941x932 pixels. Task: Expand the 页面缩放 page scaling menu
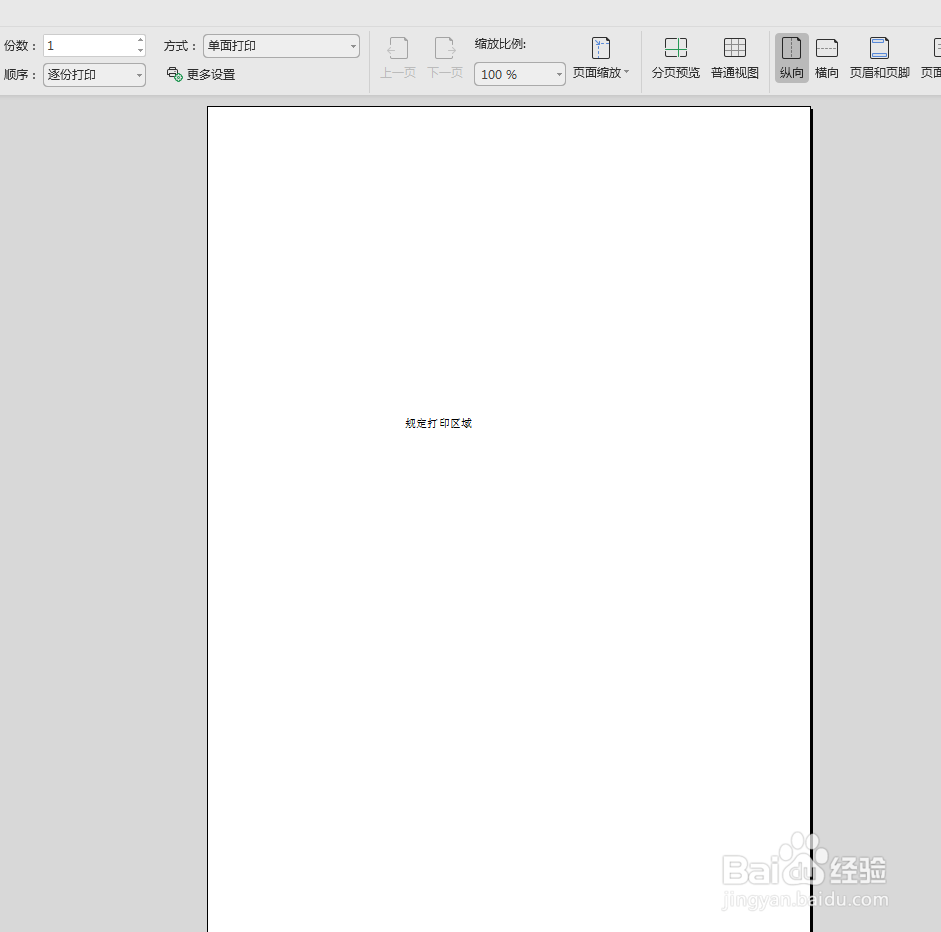point(601,58)
